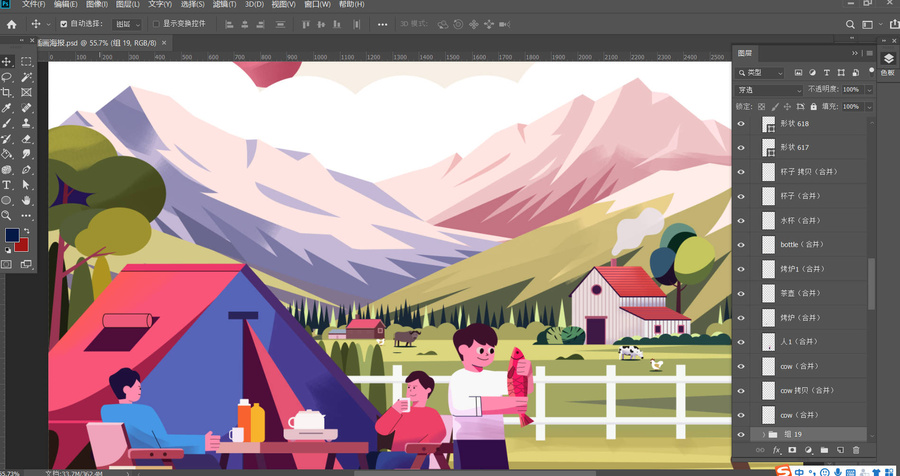Enable the 显示变换控件 checkbox
The image size is (900, 476).
[156, 24]
